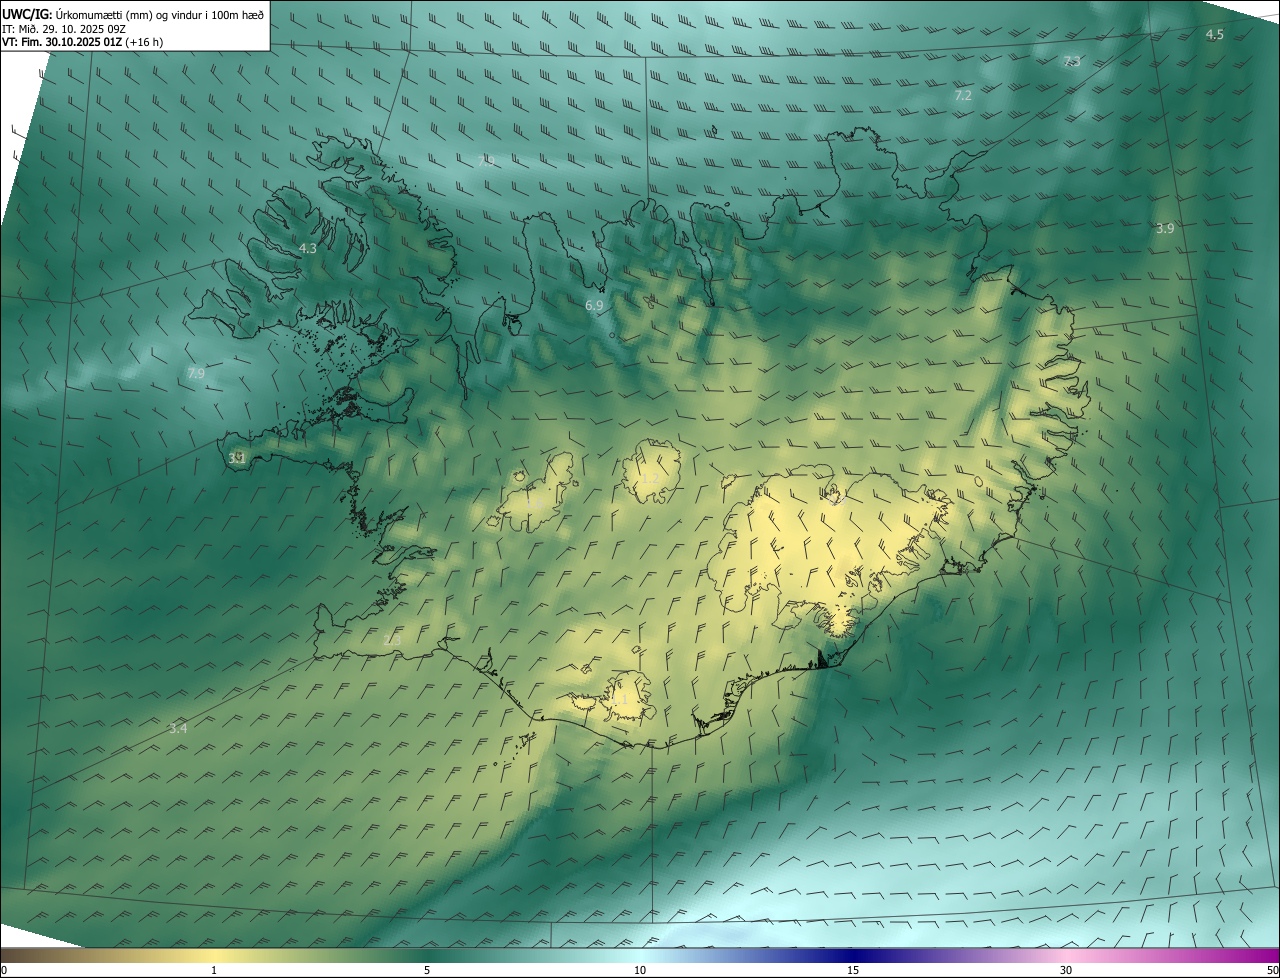Click the map title "Úrkomumætti (mm) og vindur í 100m hæð"
The width and height of the screenshot is (1280, 978).
click(161, 13)
